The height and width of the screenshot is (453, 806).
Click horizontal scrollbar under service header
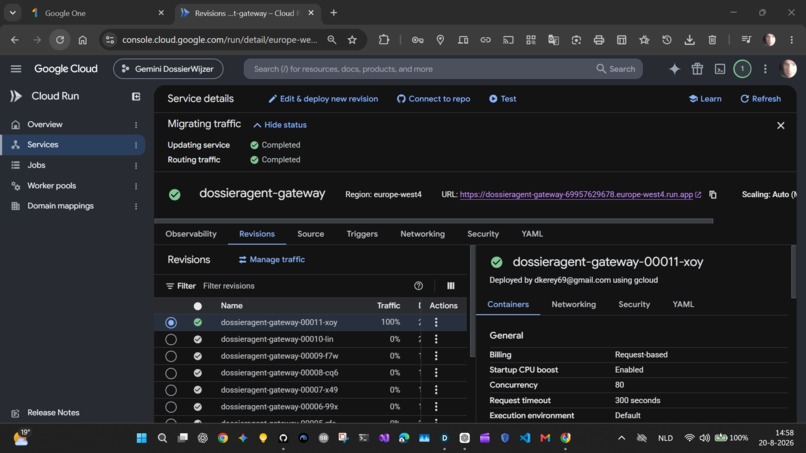(x=433, y=221)
